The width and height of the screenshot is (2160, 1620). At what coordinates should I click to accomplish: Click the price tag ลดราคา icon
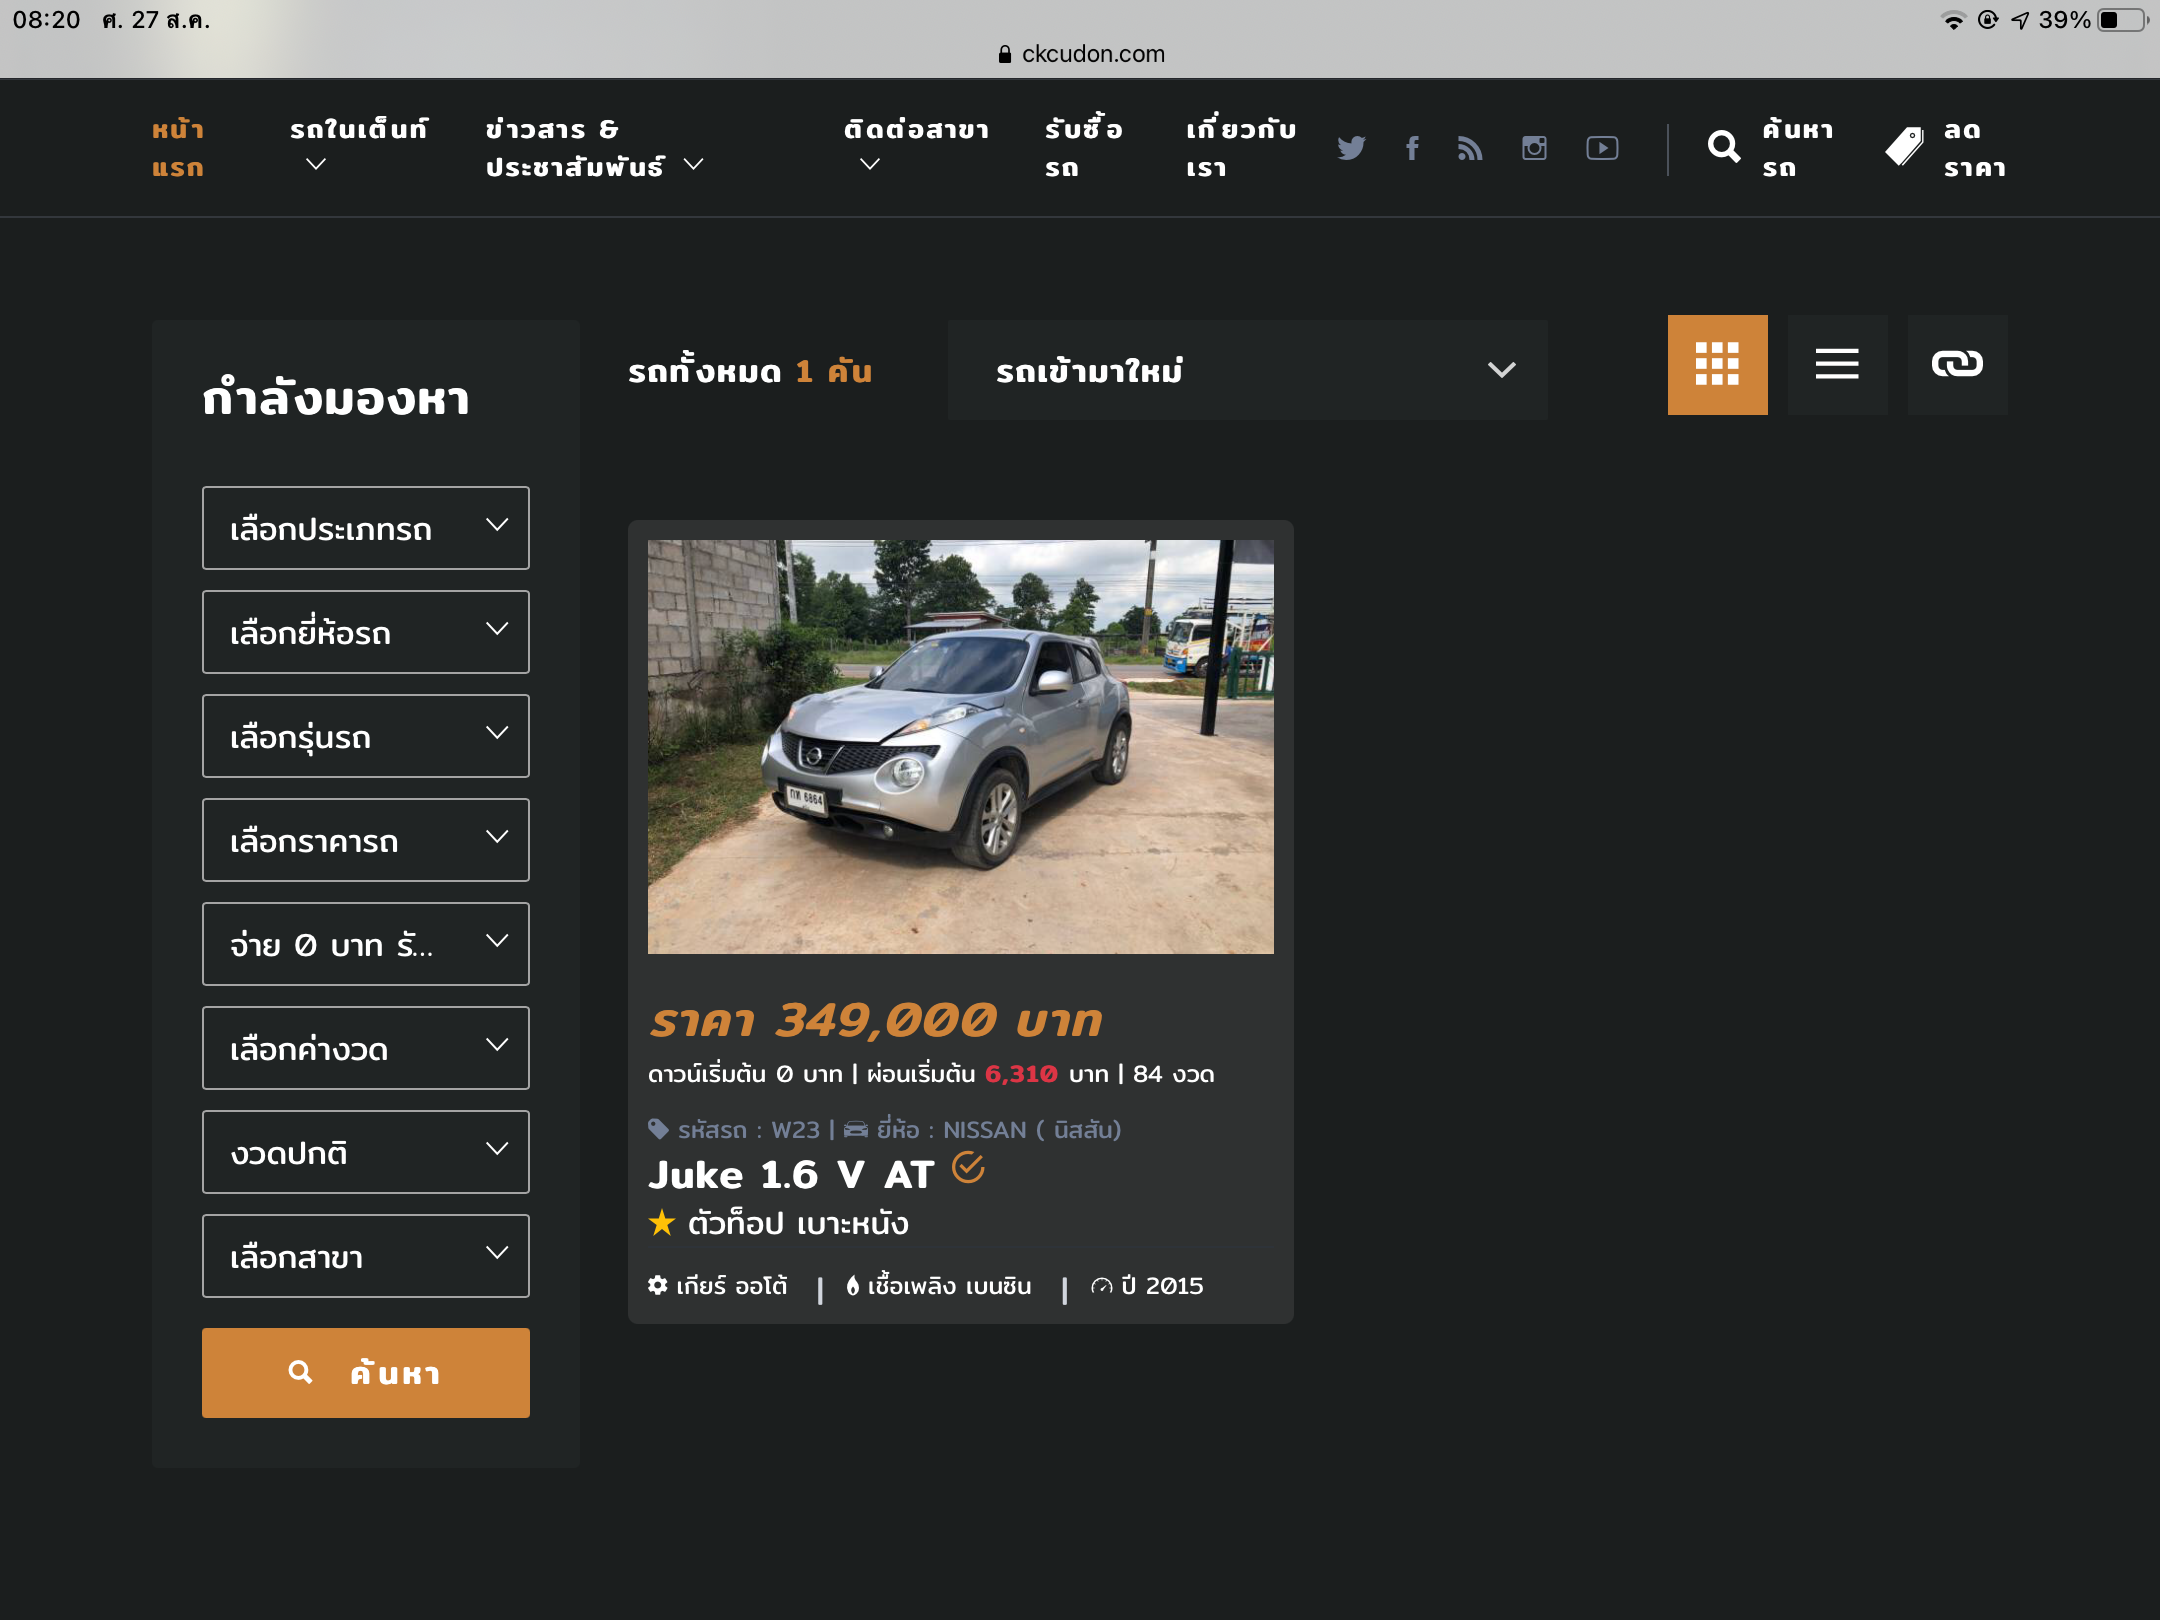click(1905, 147)
